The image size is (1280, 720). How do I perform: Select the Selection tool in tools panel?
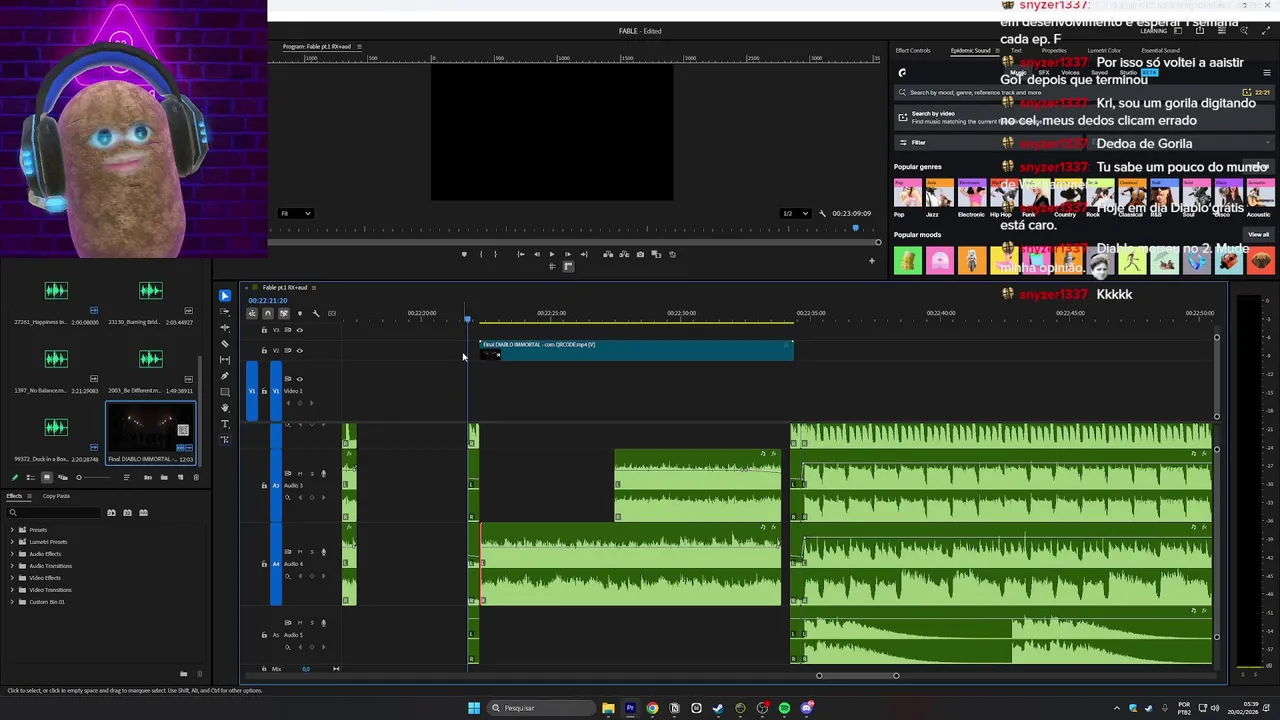[225, 296]
